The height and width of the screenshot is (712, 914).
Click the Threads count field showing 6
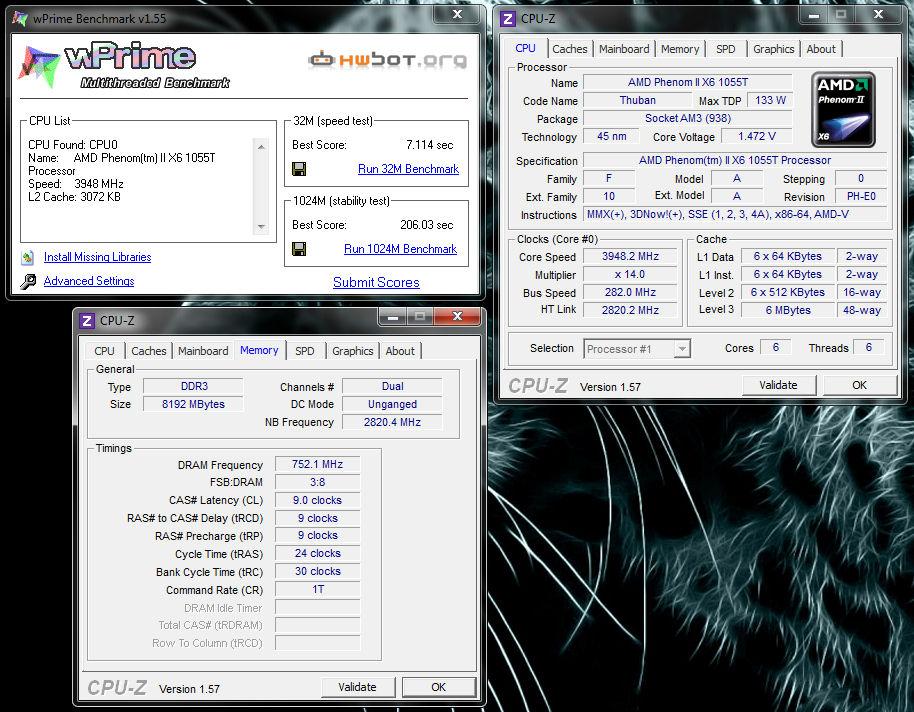(868, 348)
